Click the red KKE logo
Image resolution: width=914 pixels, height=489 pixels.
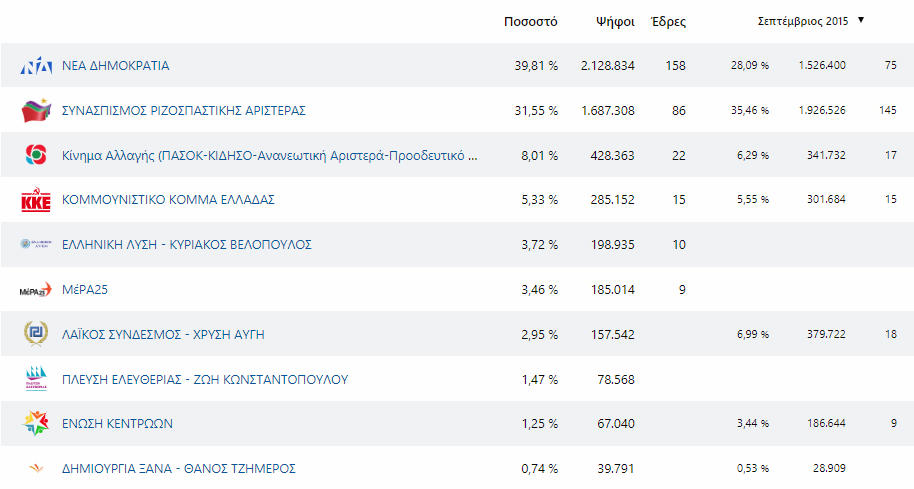[36, 200]
